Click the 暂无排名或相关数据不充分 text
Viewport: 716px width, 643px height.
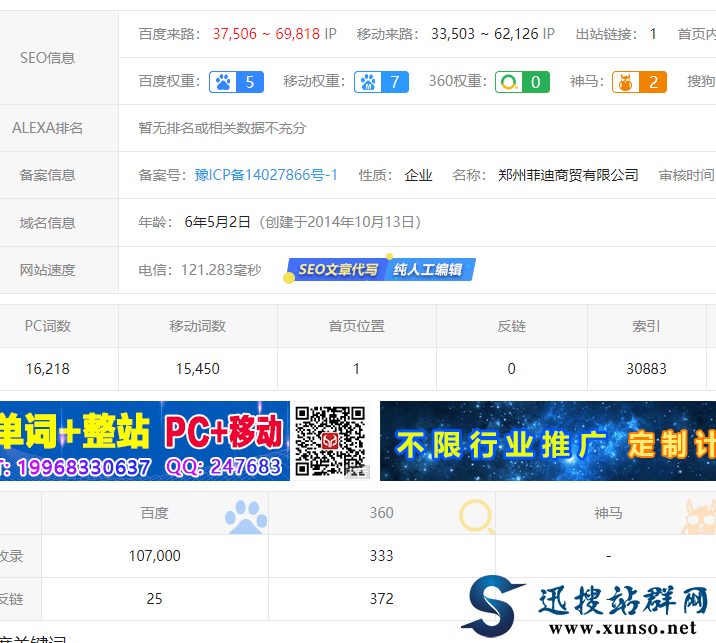[222, 128]
